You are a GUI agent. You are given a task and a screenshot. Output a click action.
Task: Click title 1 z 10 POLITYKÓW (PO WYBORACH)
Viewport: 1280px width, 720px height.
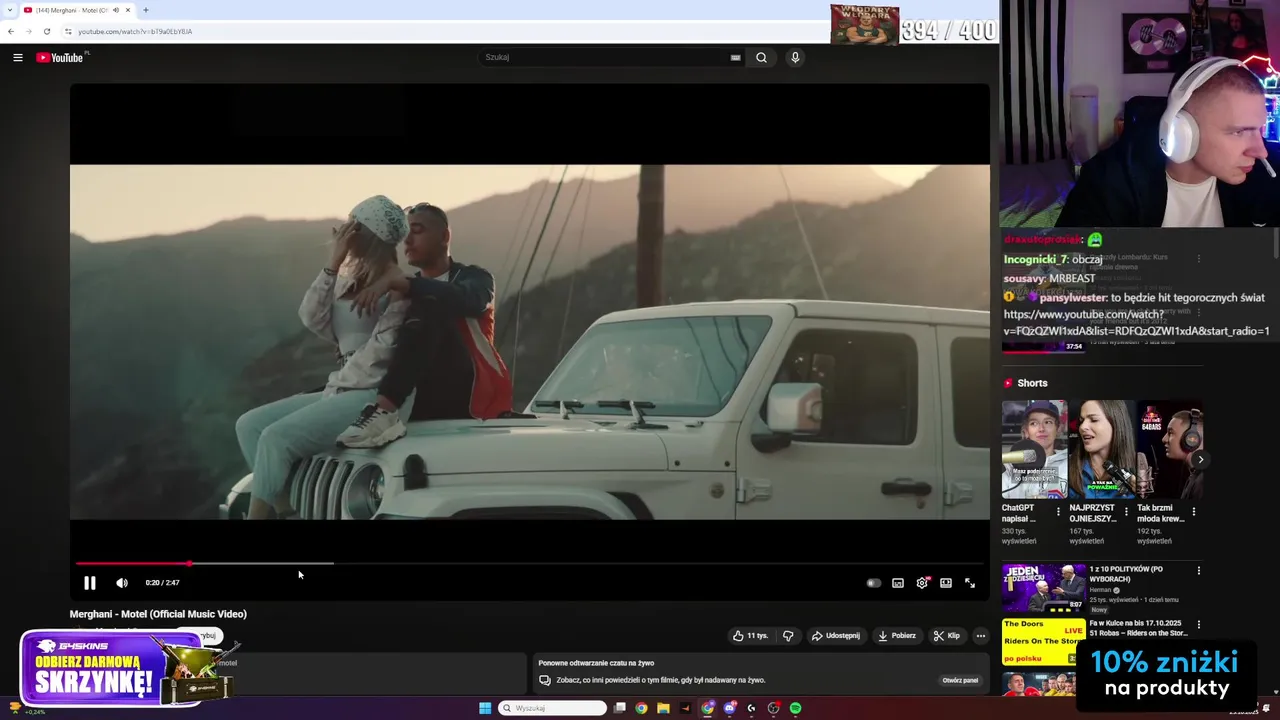tap(1126, 574)
